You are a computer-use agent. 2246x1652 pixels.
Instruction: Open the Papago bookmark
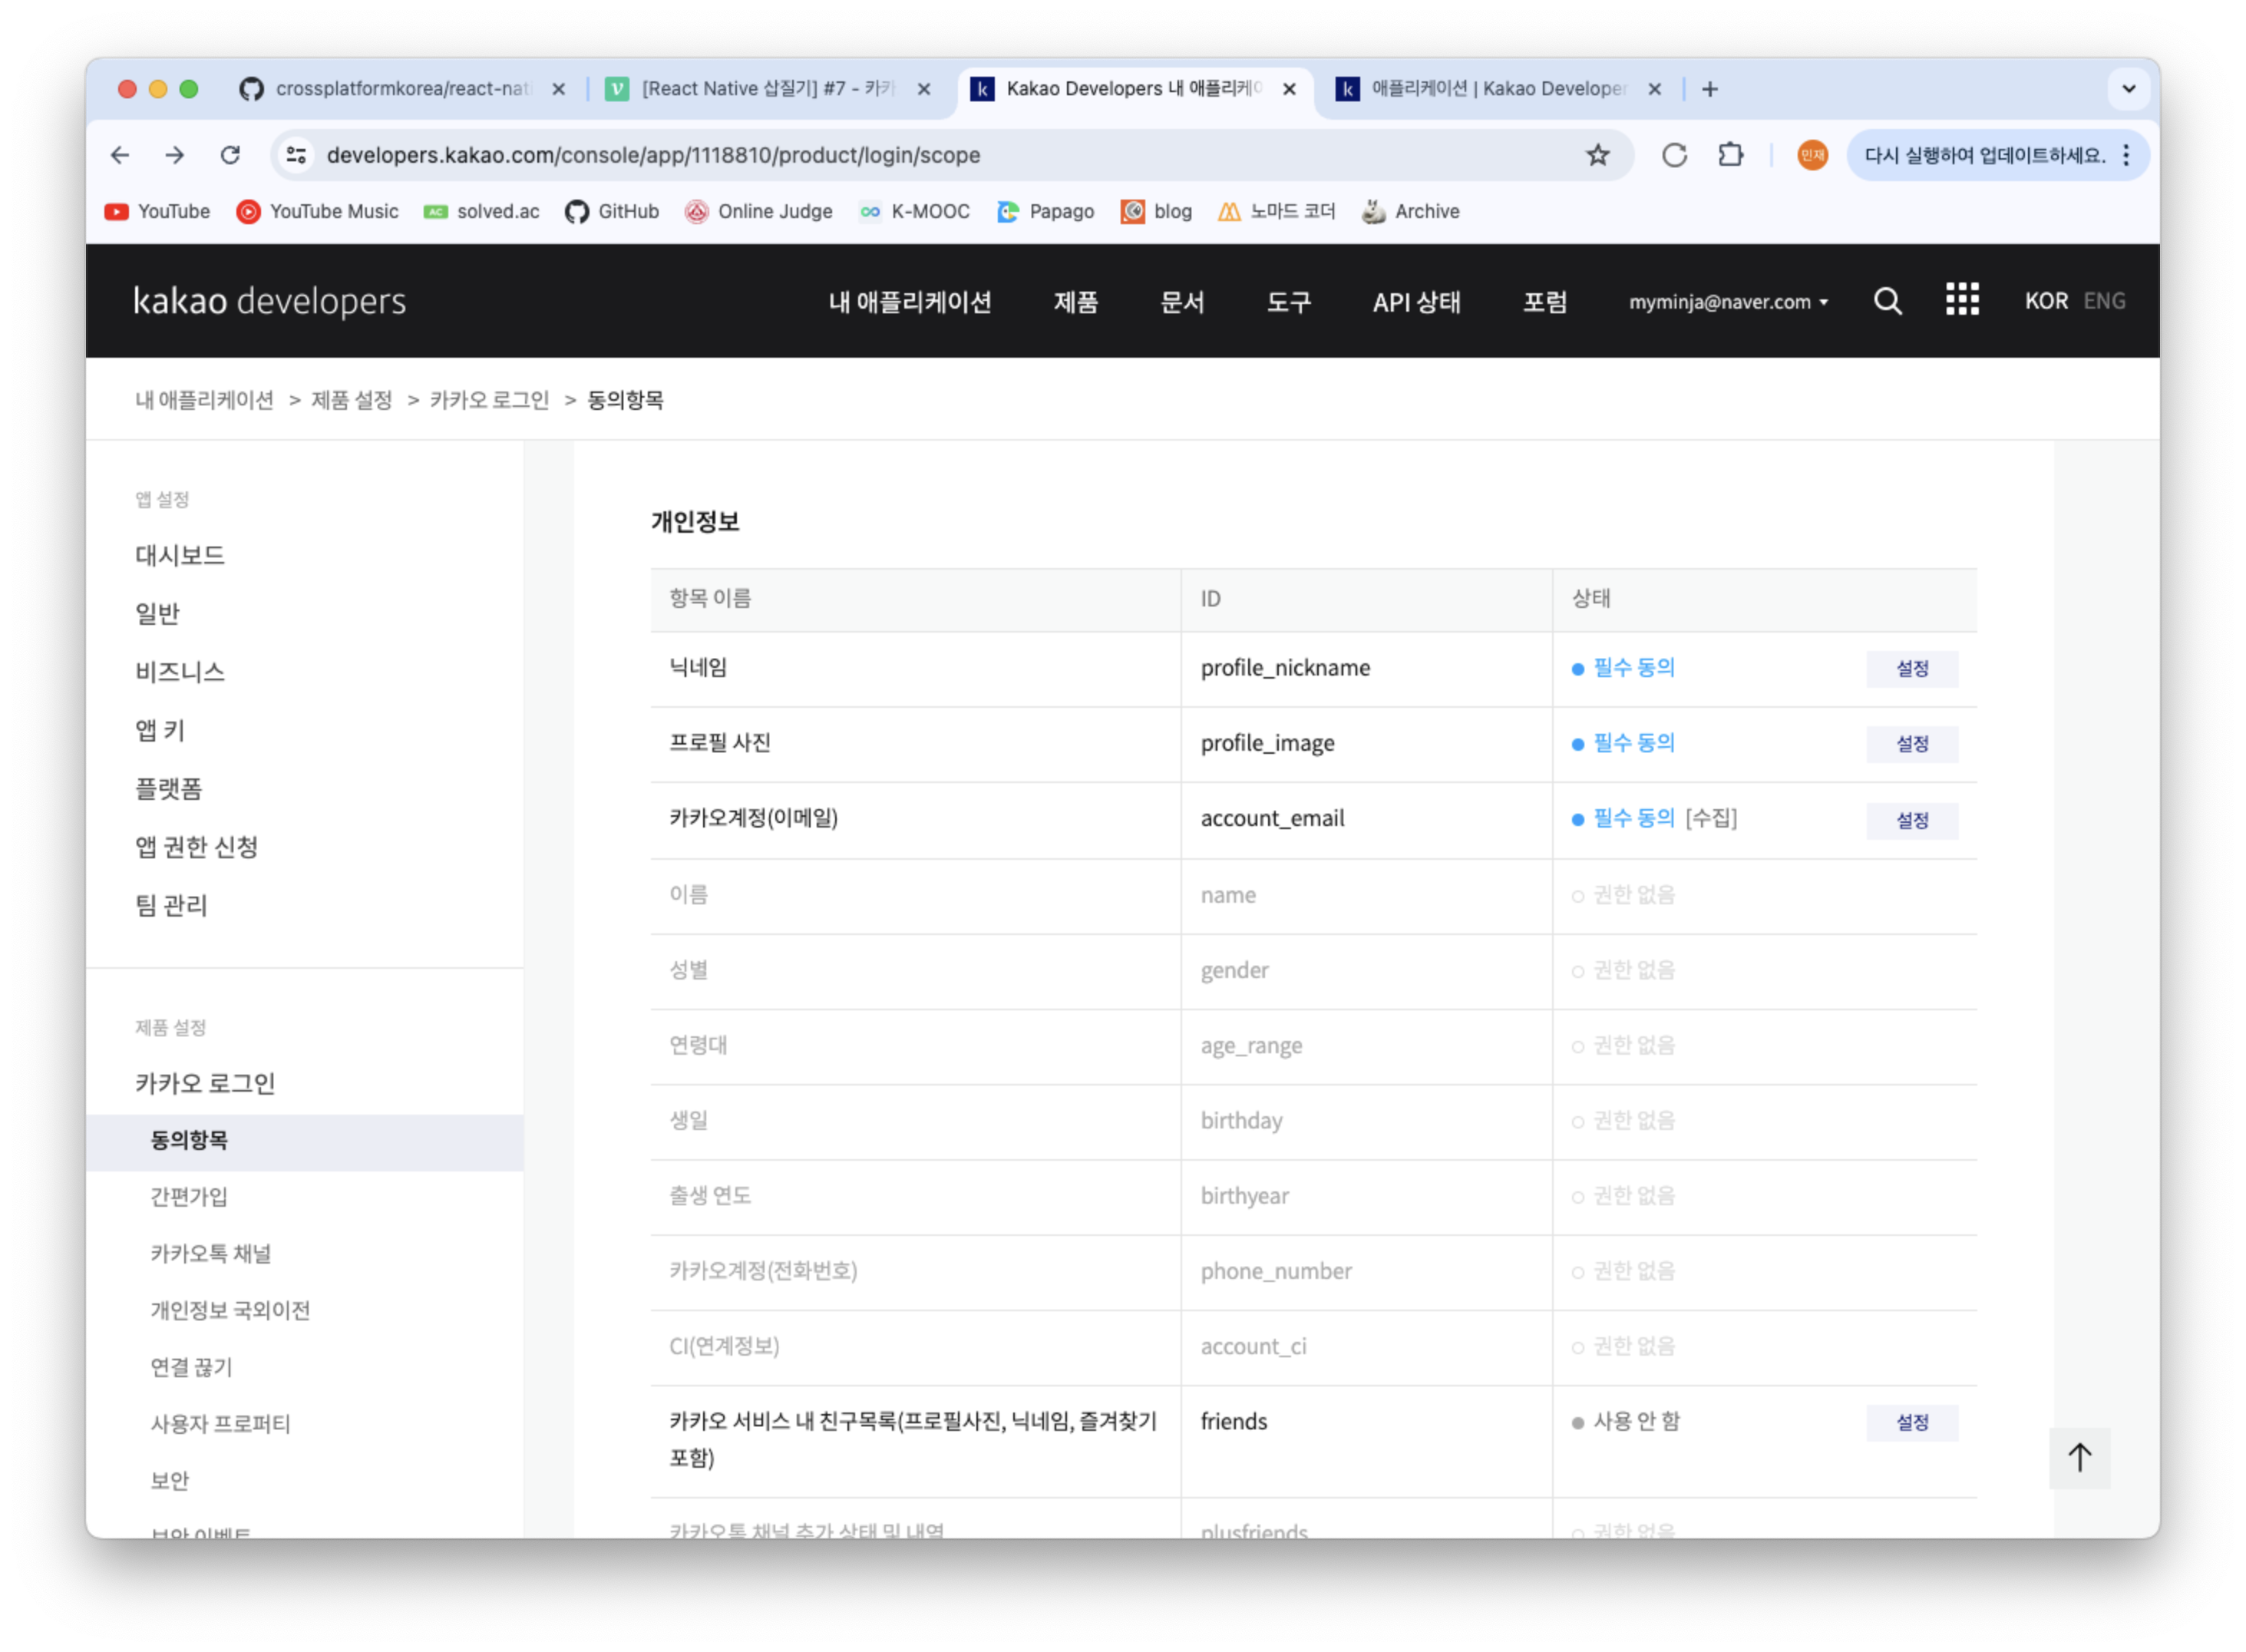[1046, 211]
